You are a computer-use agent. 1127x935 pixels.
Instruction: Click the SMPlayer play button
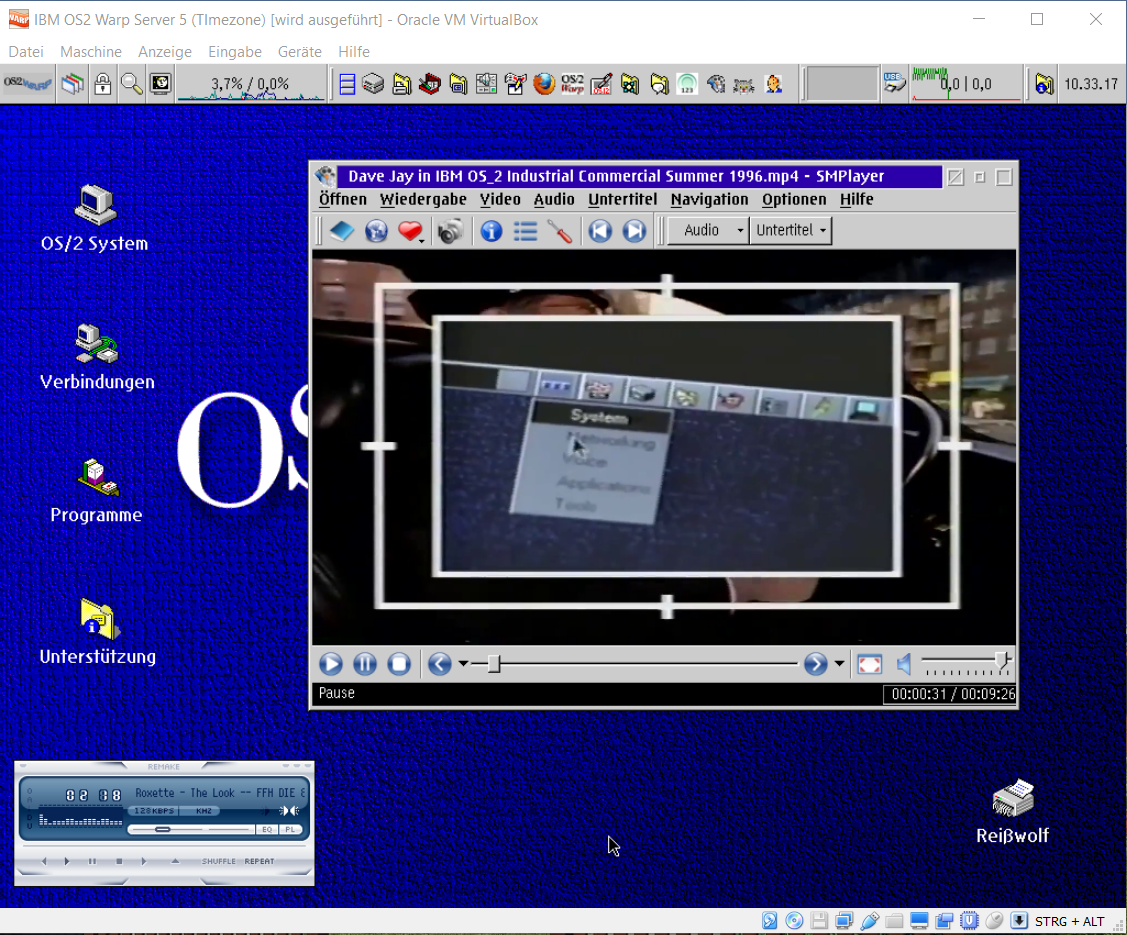coord(331,664)
